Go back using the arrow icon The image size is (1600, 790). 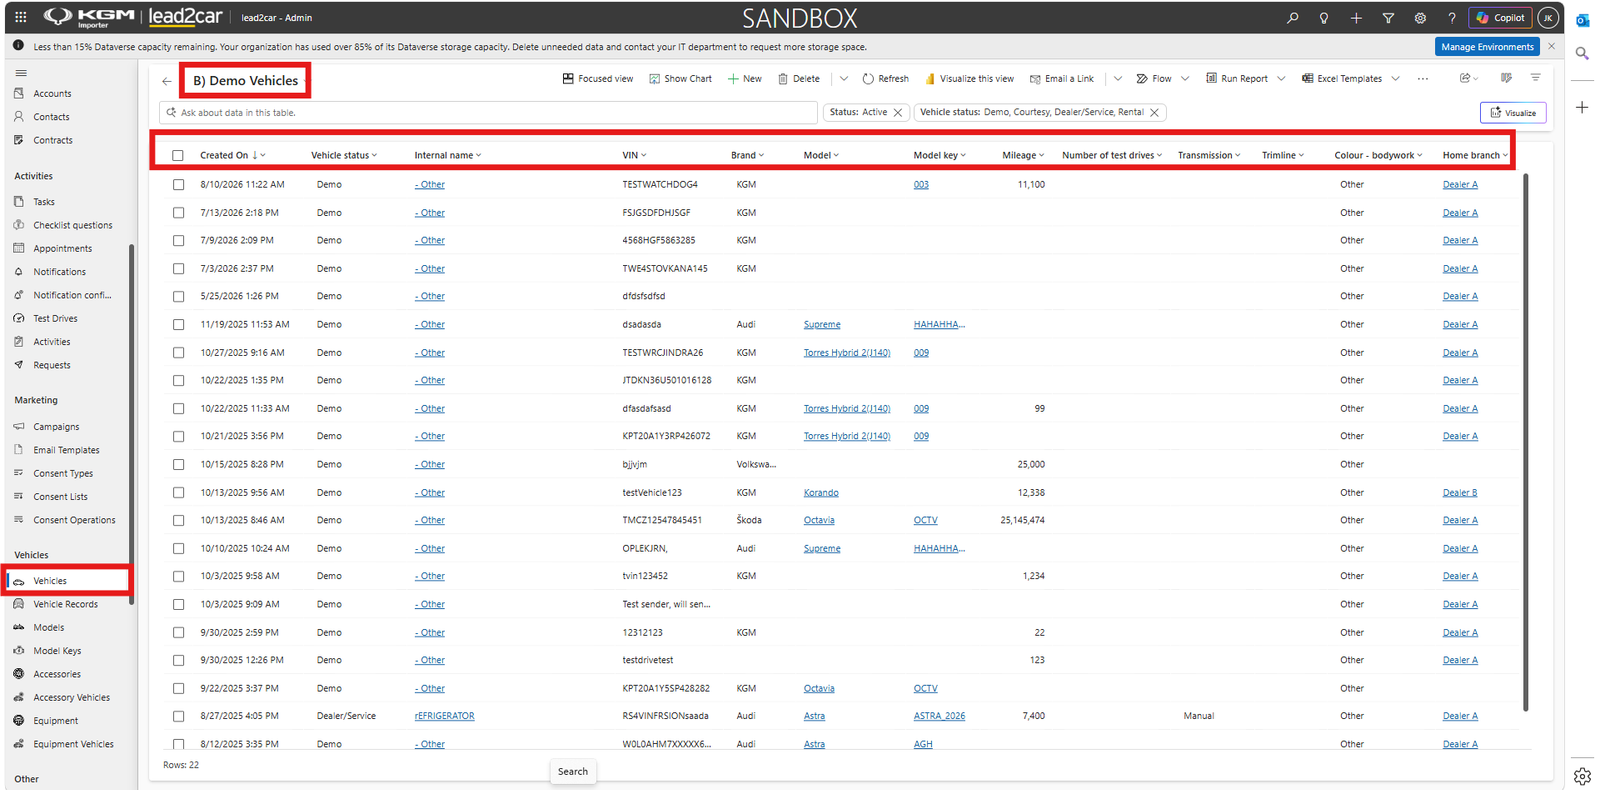click(167, 81)
